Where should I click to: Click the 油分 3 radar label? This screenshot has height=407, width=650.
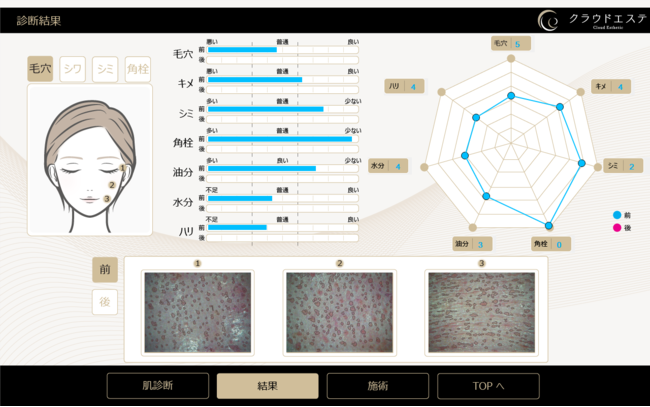click(x=472, y=244)
